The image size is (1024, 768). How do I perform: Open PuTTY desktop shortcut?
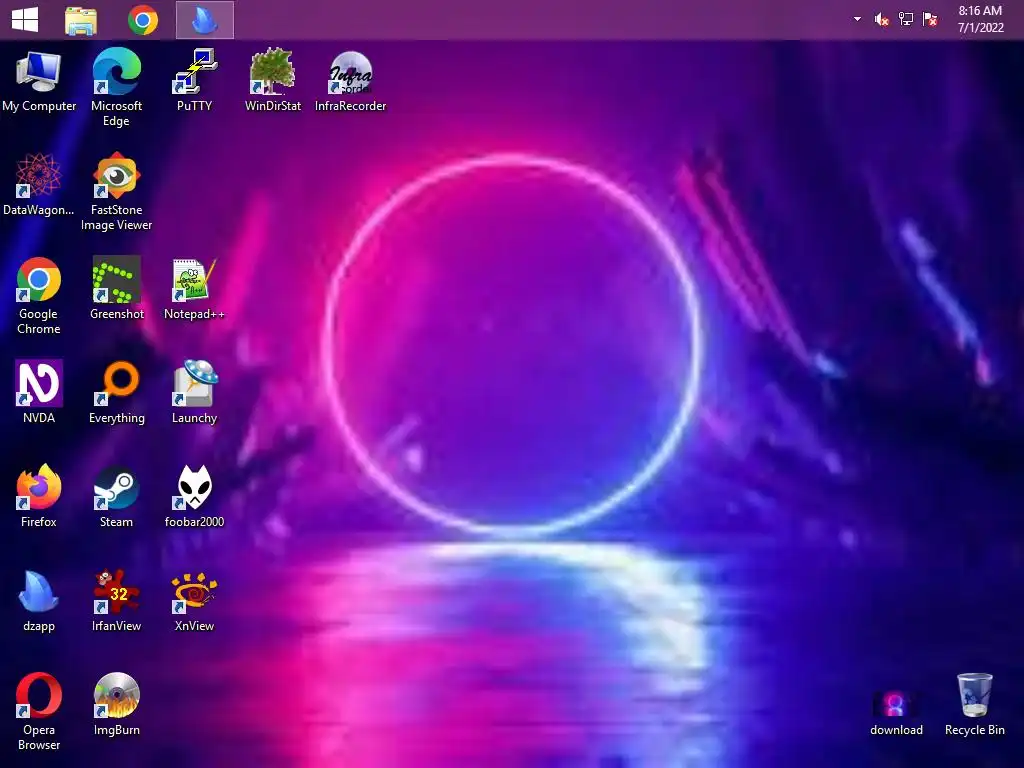point(195,81)
